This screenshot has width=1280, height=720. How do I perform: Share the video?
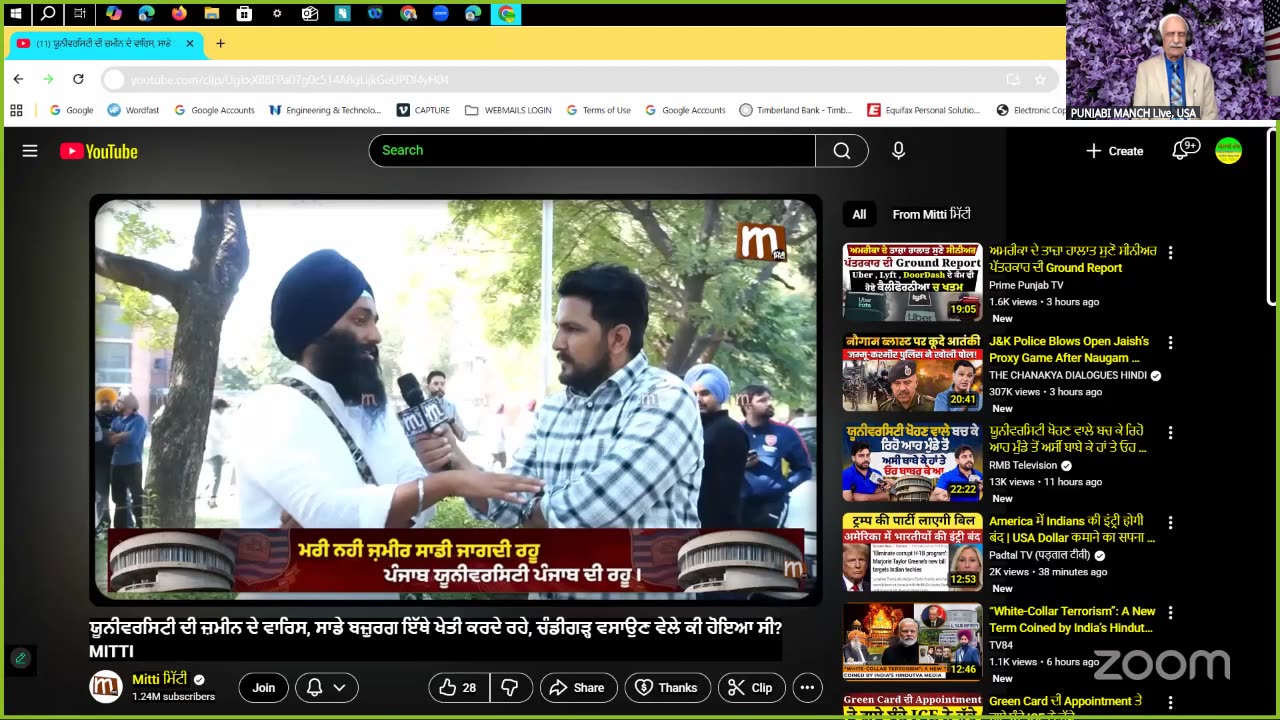point(578,687)
